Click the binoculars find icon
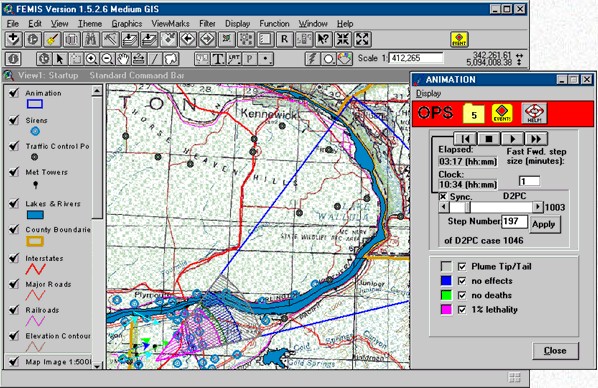 90,39
